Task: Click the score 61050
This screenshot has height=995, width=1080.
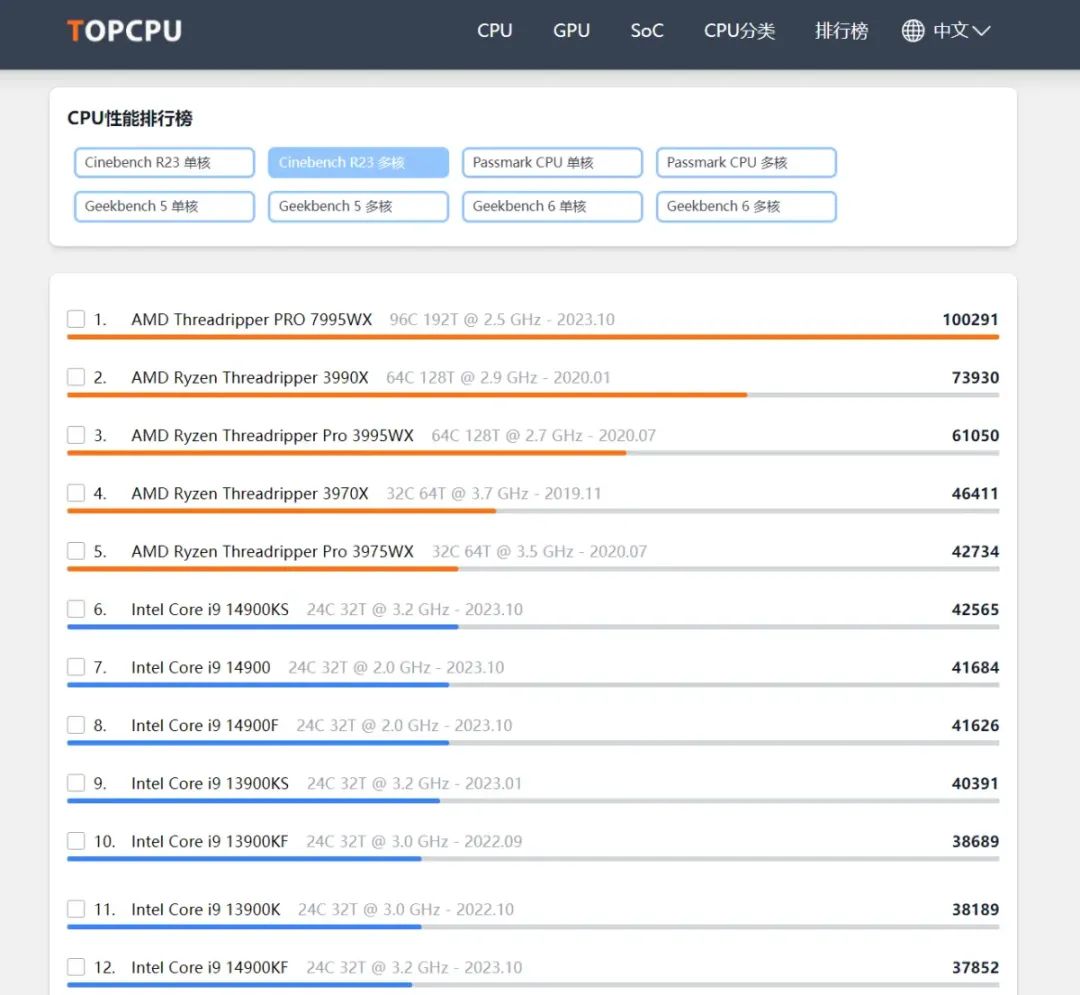Action: pos(975,435)
